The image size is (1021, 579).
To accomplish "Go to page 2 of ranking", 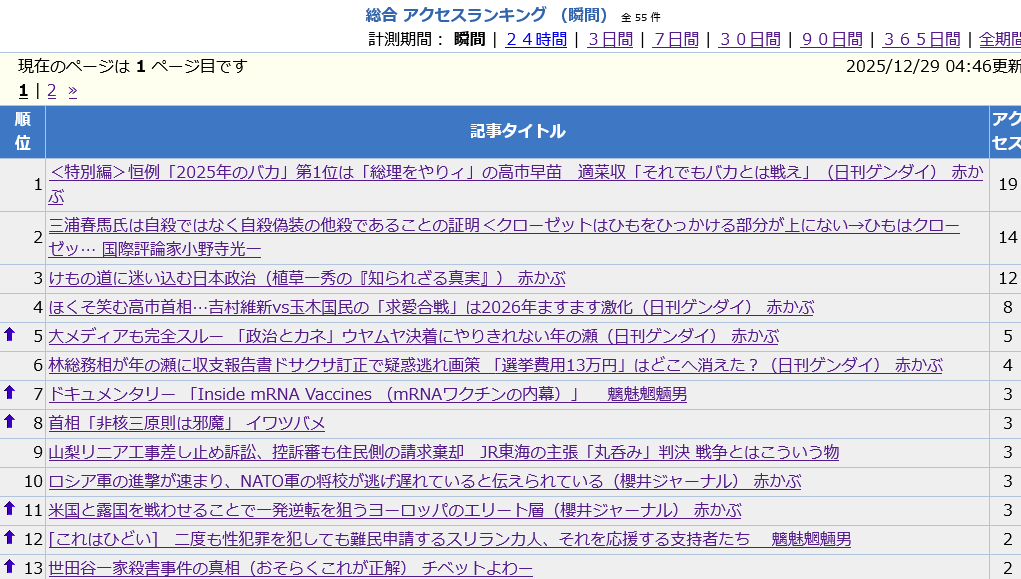I will [x=52, y=90].
